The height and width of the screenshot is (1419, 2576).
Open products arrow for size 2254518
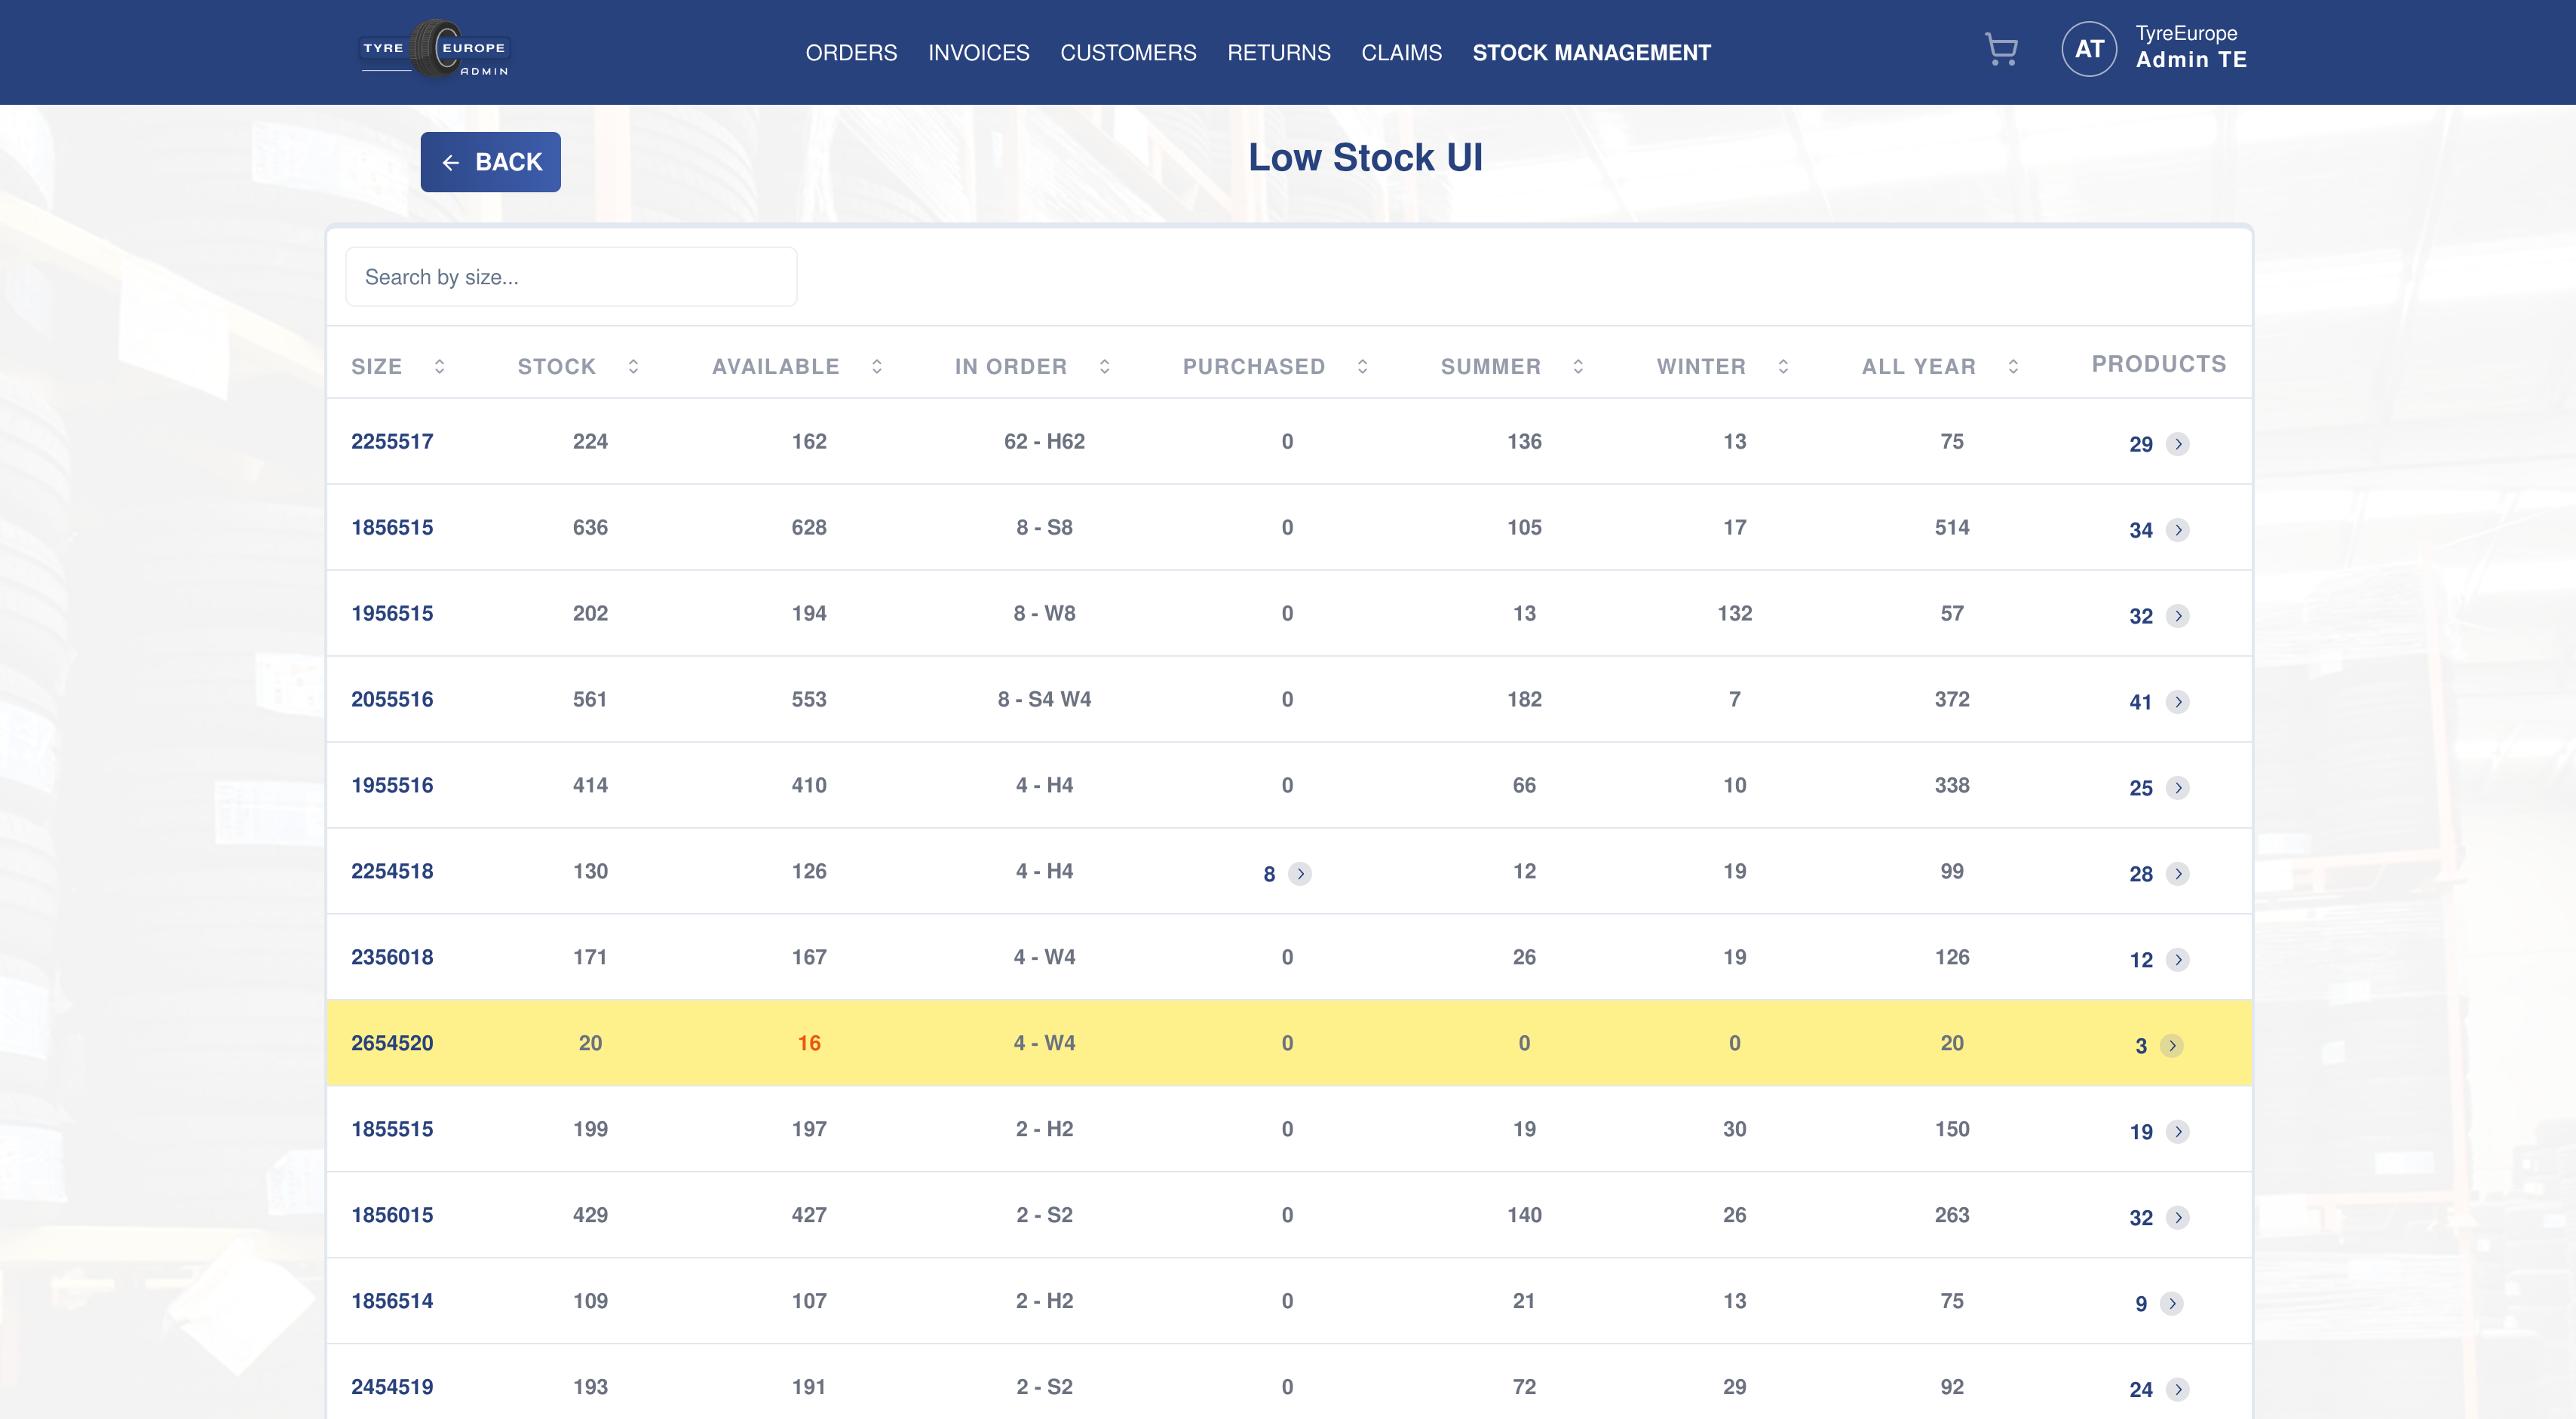pos(2178,874)
